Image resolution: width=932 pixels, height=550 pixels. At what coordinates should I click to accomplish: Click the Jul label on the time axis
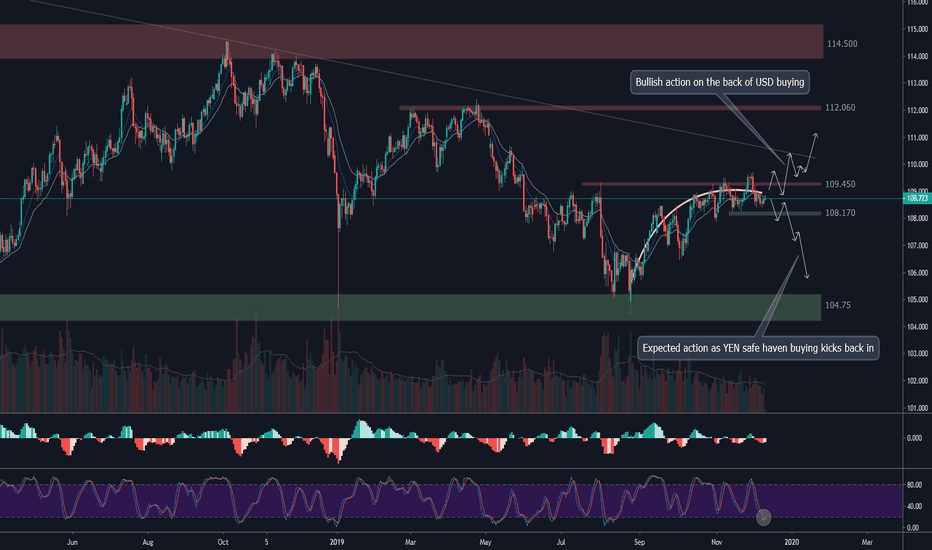(x=561, y=542)
